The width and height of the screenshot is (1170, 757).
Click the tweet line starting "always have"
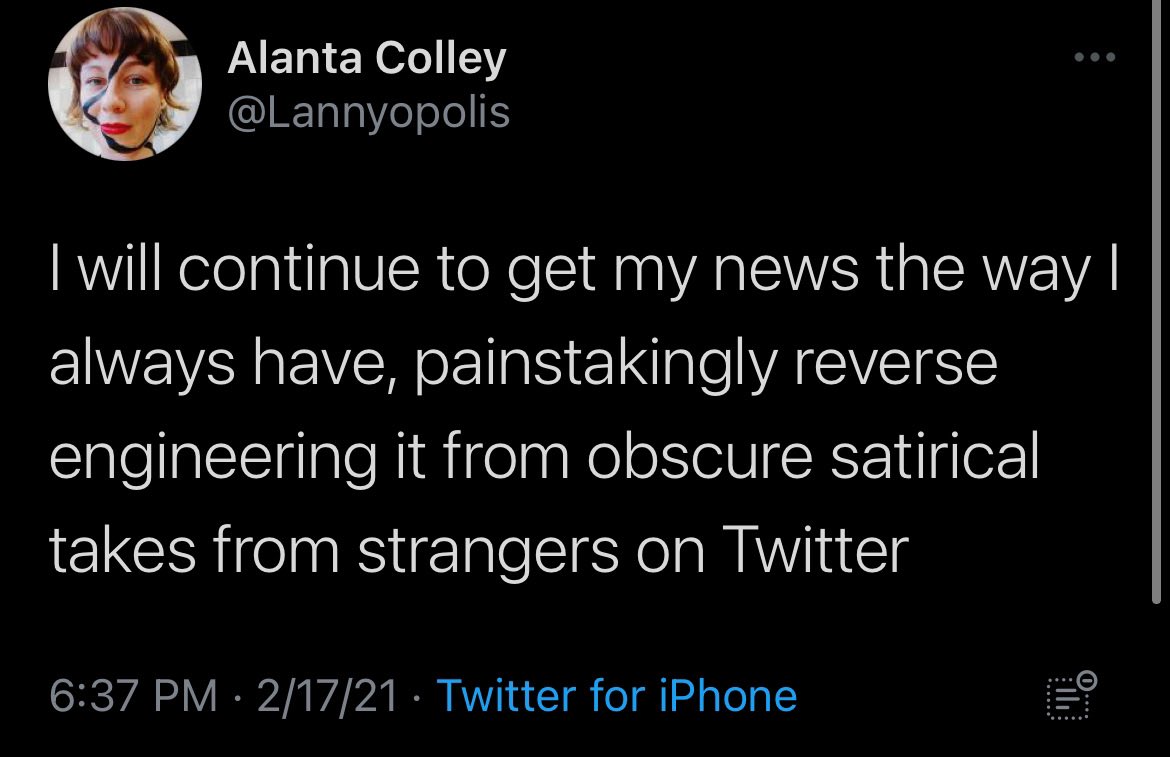pos(523,365)
